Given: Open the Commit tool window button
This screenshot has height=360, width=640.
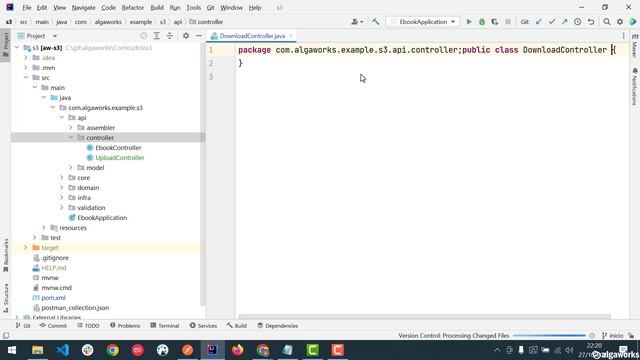Looking at the screenshot, I should [x=53, y=325].
